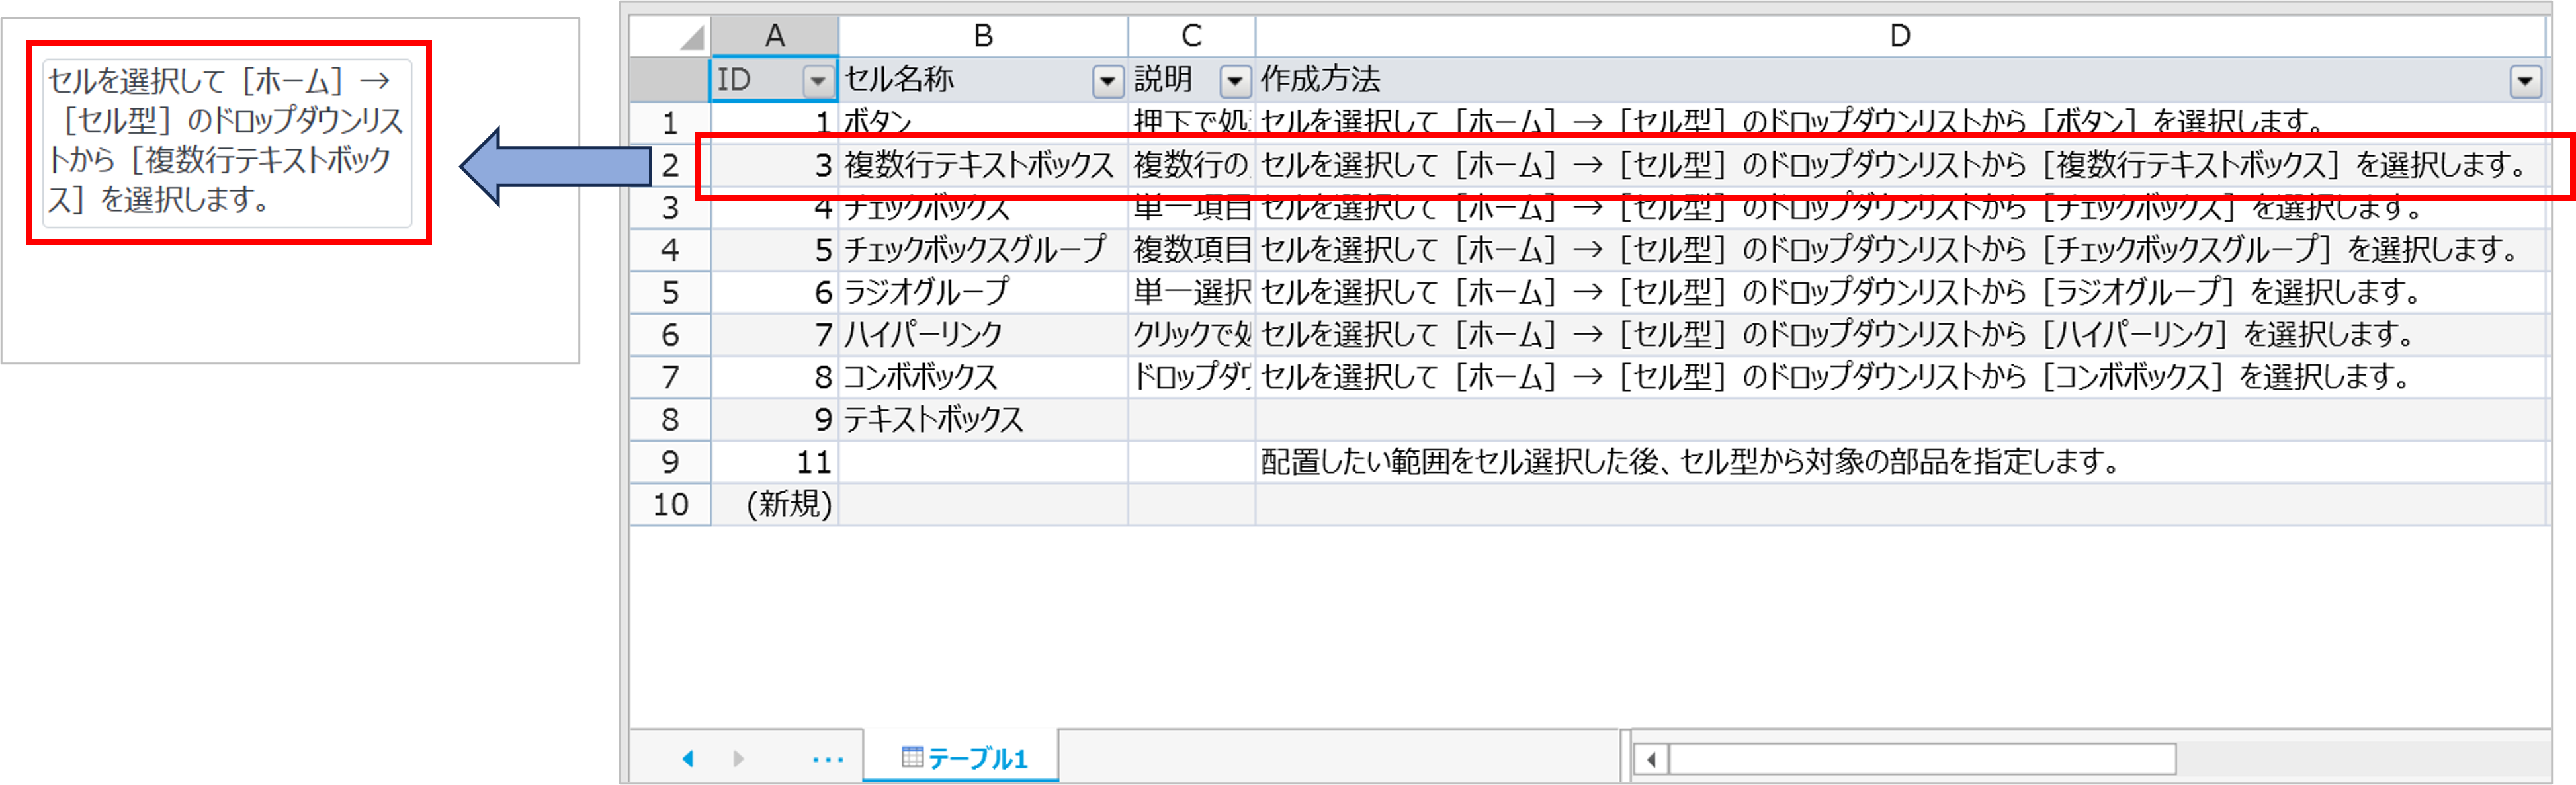Open the ID column filter dropdown
This screenshot has width=2576, height=785.
click(x=818, y=81)
